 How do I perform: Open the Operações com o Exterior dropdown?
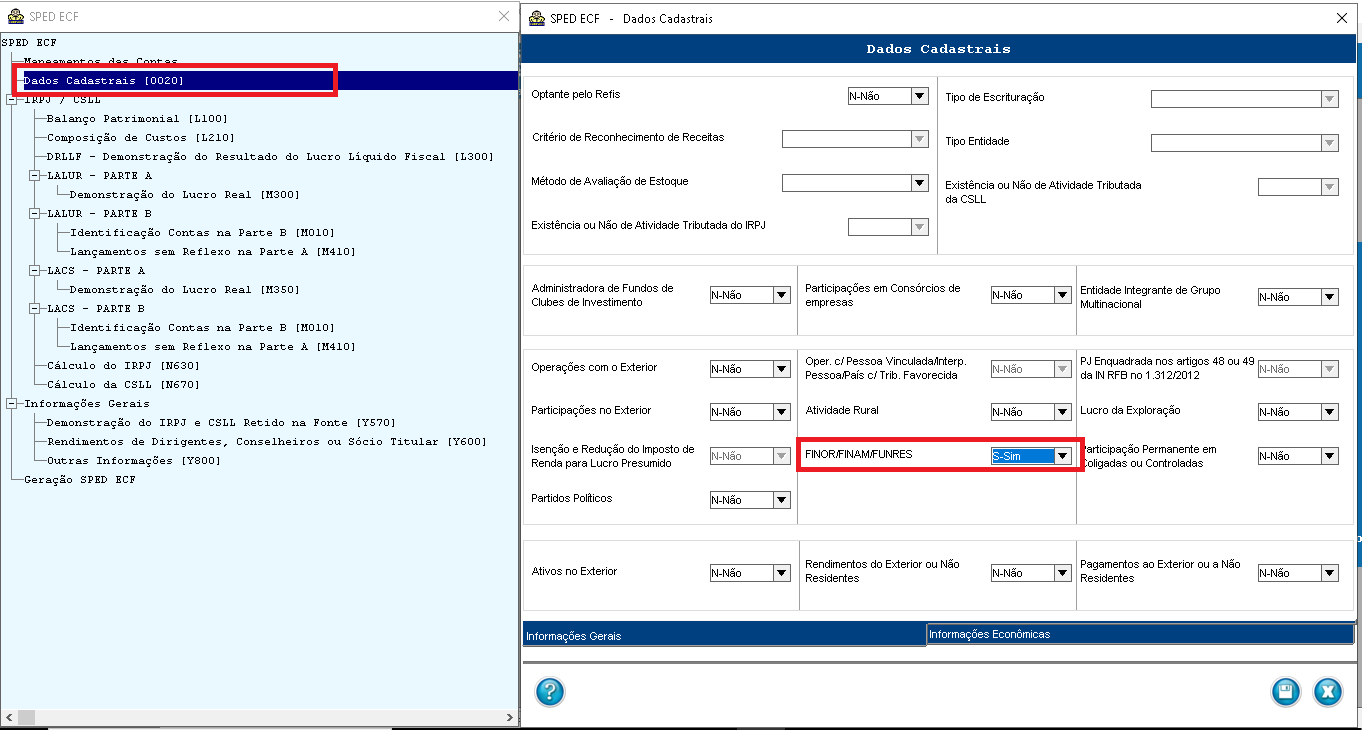781,369
